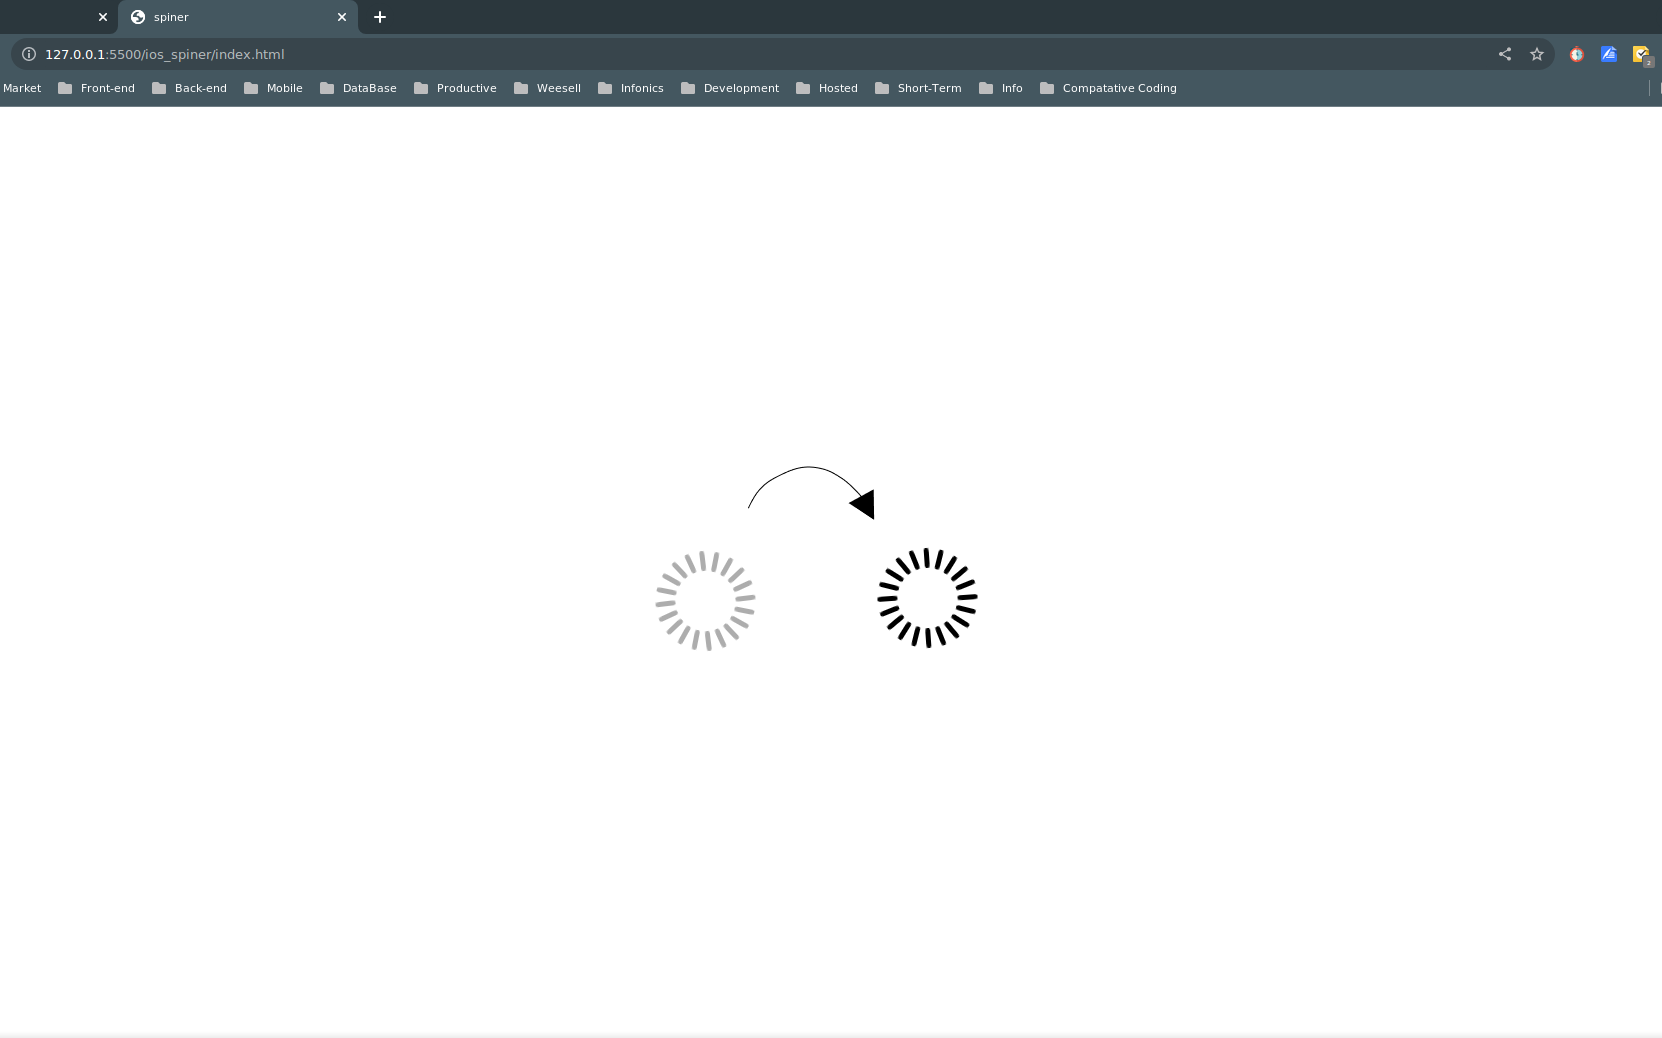Open the stopwatch timer extension

pyautogui.click(x=1576, y=54)
